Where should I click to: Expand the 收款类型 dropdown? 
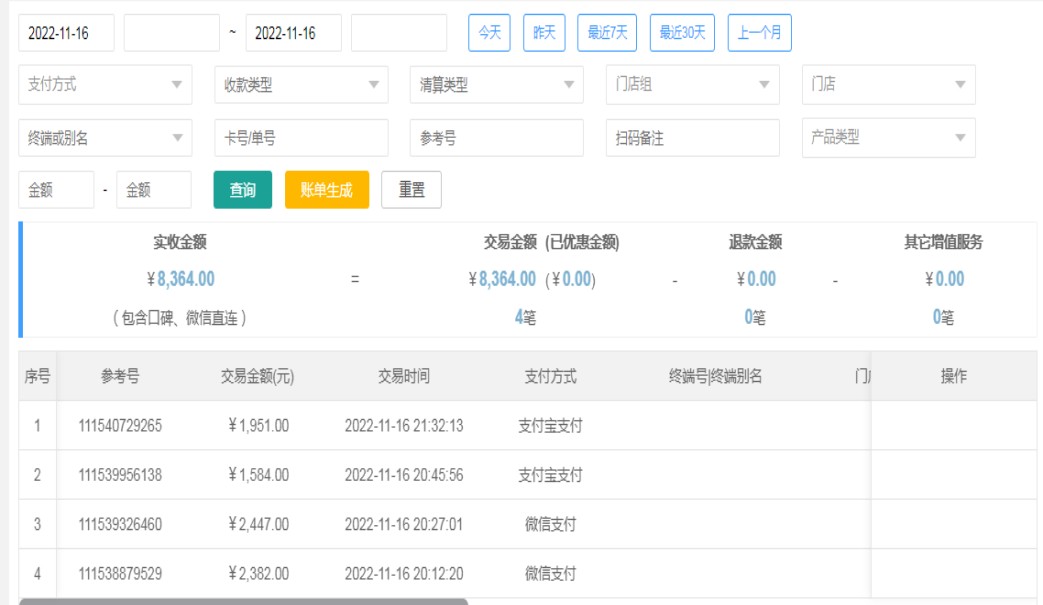[301, 85]
